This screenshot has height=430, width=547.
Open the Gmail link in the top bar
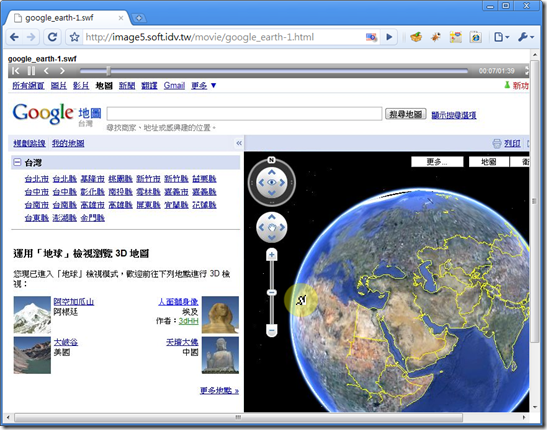pos(174,85)
